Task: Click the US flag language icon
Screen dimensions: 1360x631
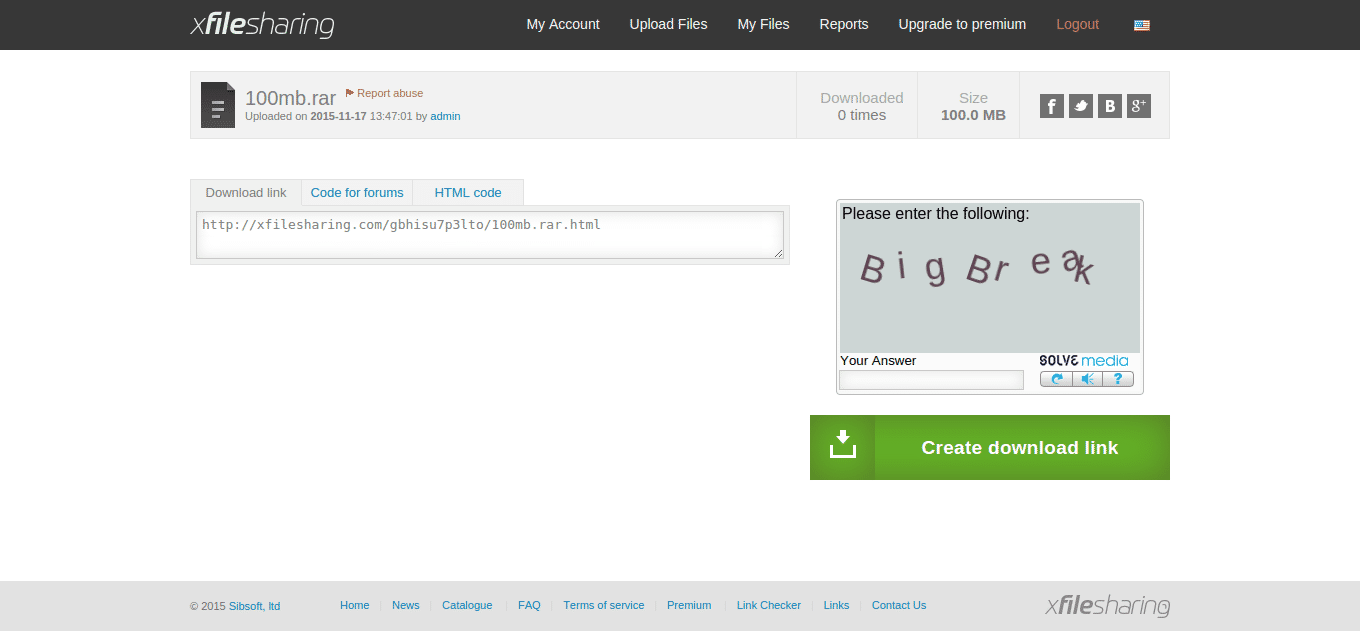Action: pyautogui.click(x=1142, y=25)
